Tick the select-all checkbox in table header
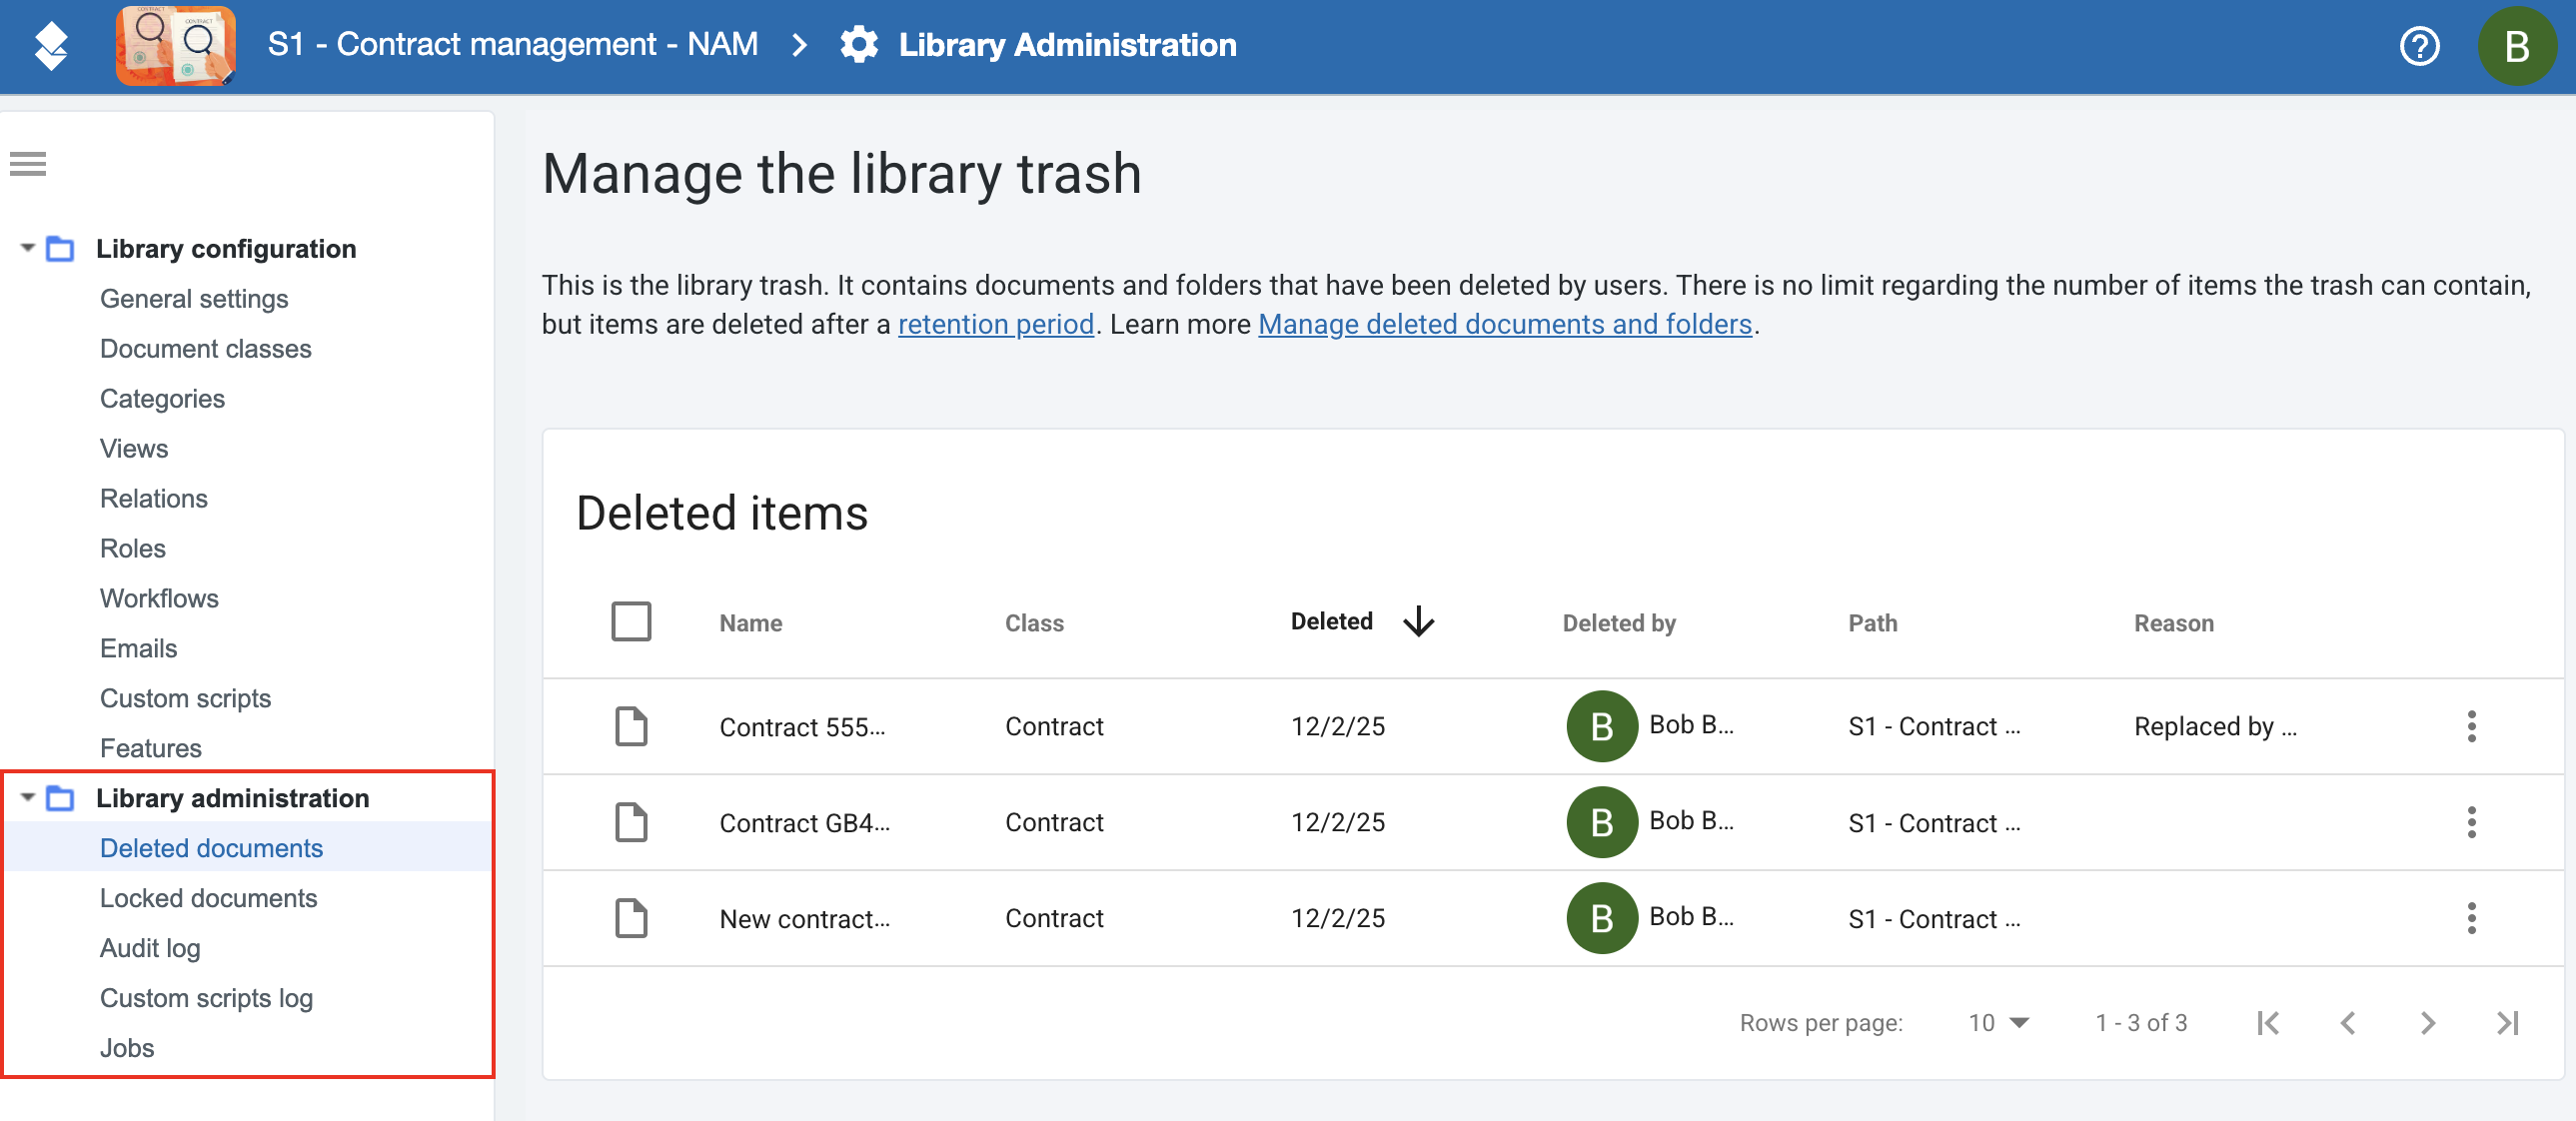The width and height of the screenshot is (2576, 1121). click(x=631, y=621)
